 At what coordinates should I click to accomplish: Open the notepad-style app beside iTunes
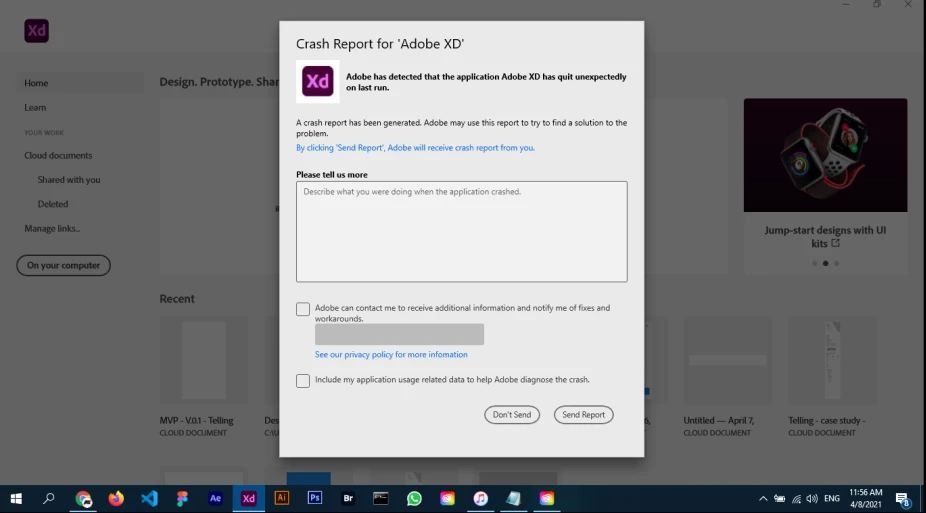point(513,499)
